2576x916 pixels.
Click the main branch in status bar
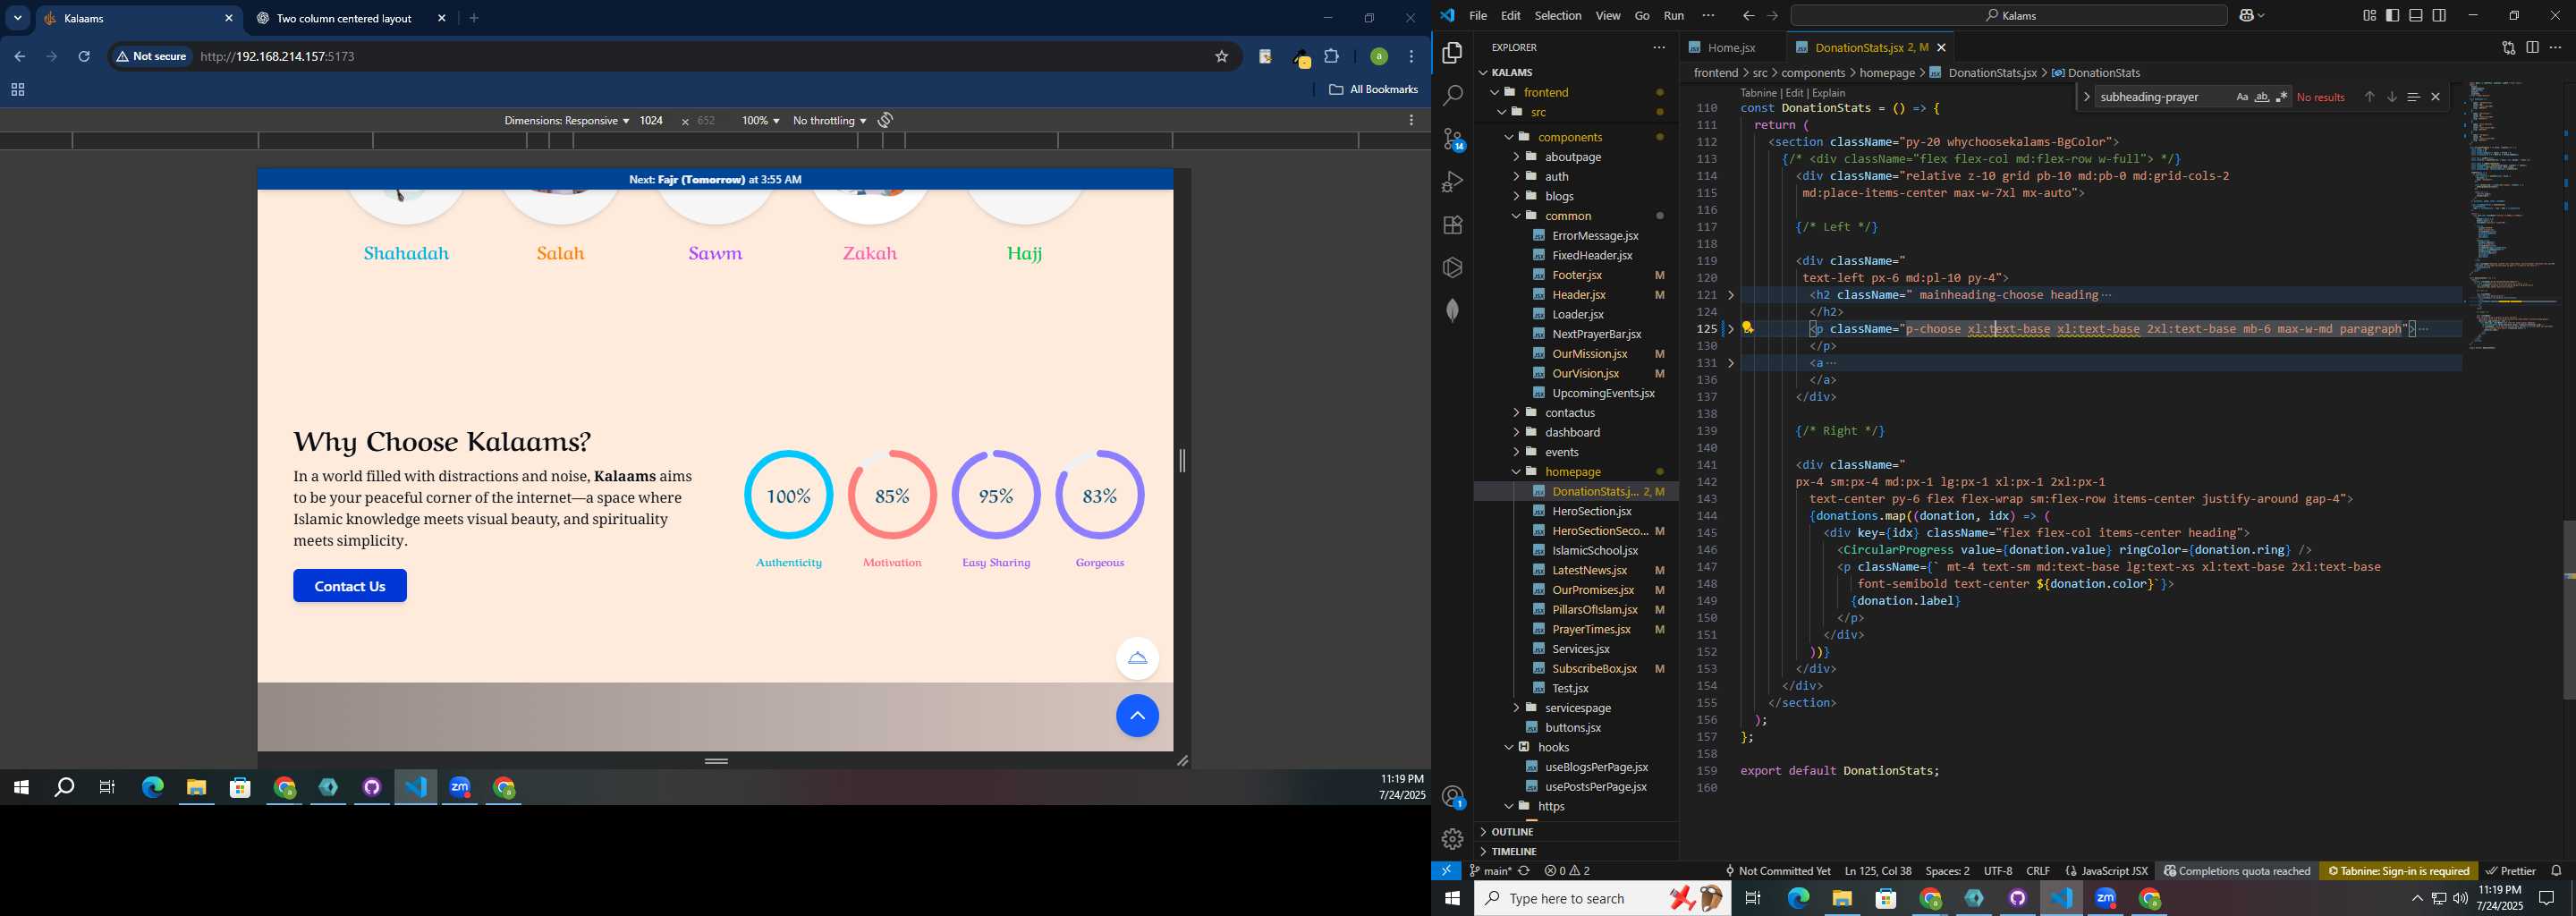click(1490, 871)
